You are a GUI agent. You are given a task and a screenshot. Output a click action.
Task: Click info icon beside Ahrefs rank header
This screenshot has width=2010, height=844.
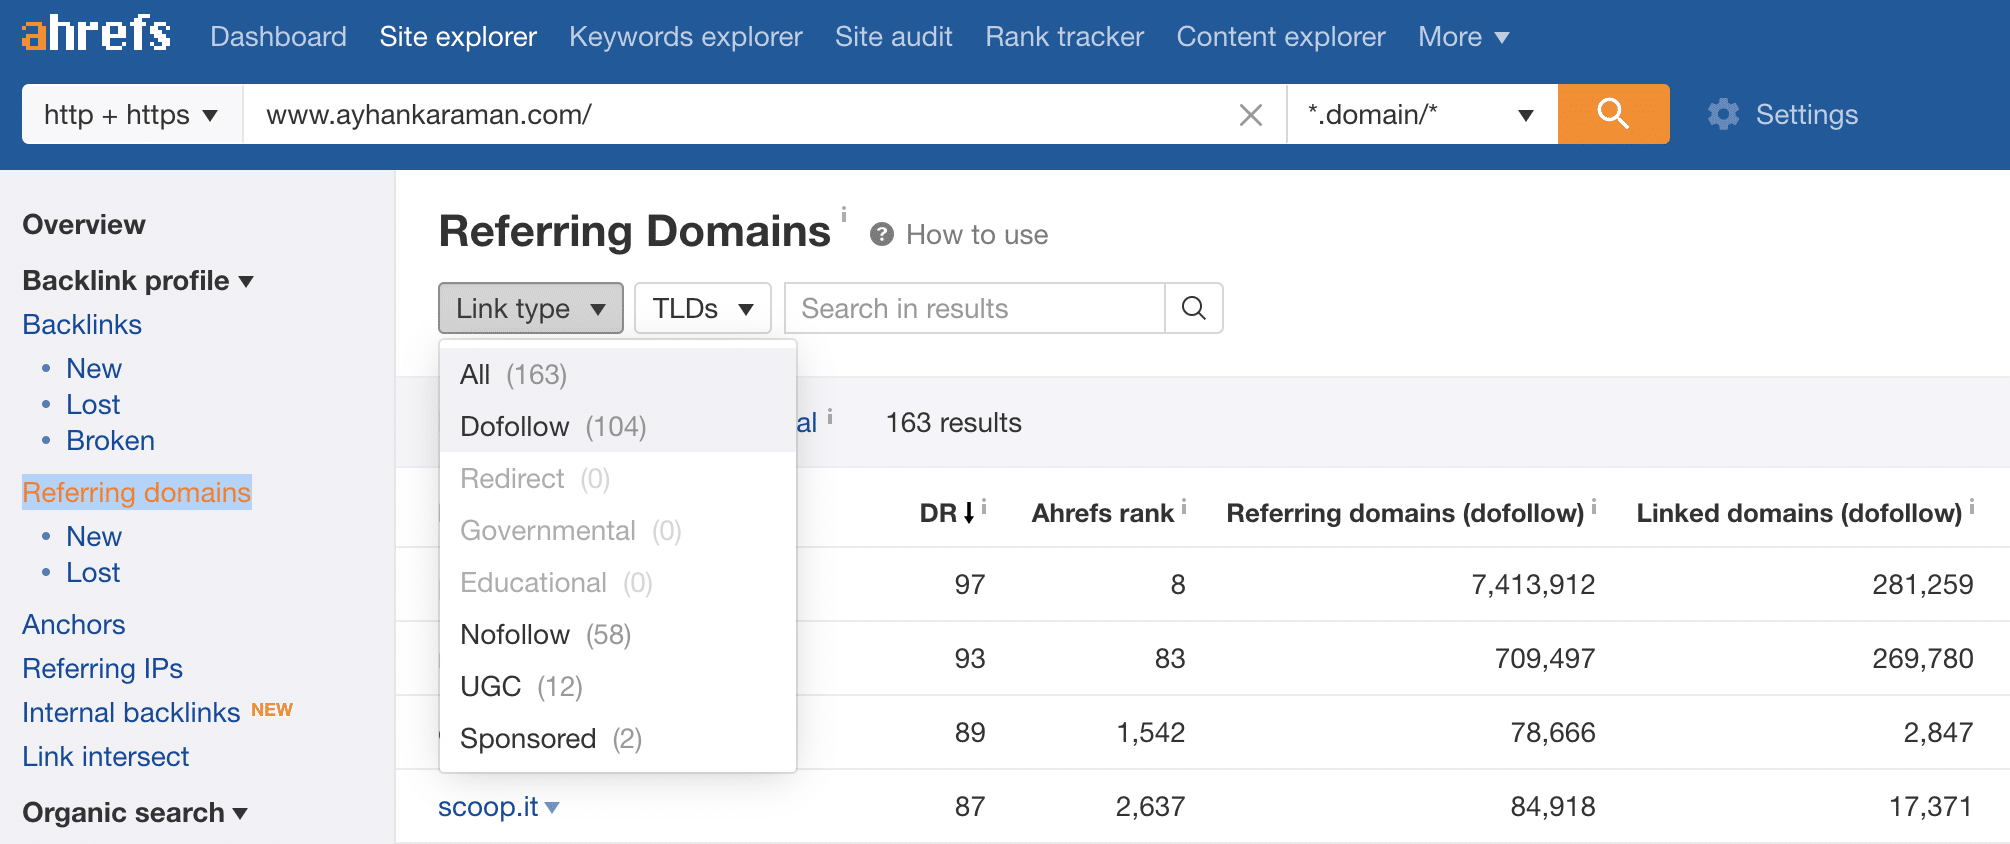coord(1184,507)
